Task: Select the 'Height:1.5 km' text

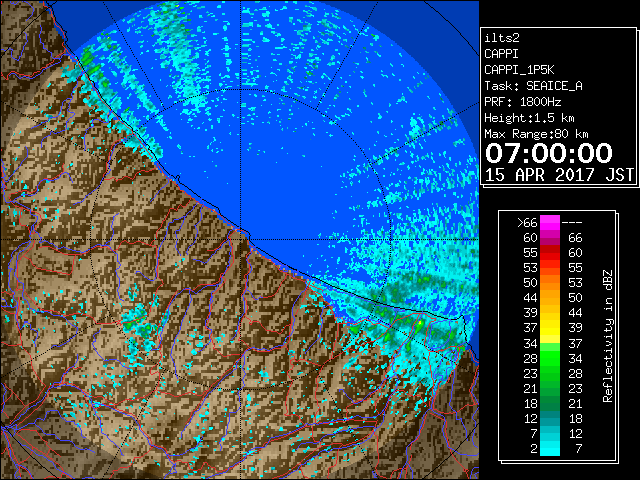Action: 529,118
